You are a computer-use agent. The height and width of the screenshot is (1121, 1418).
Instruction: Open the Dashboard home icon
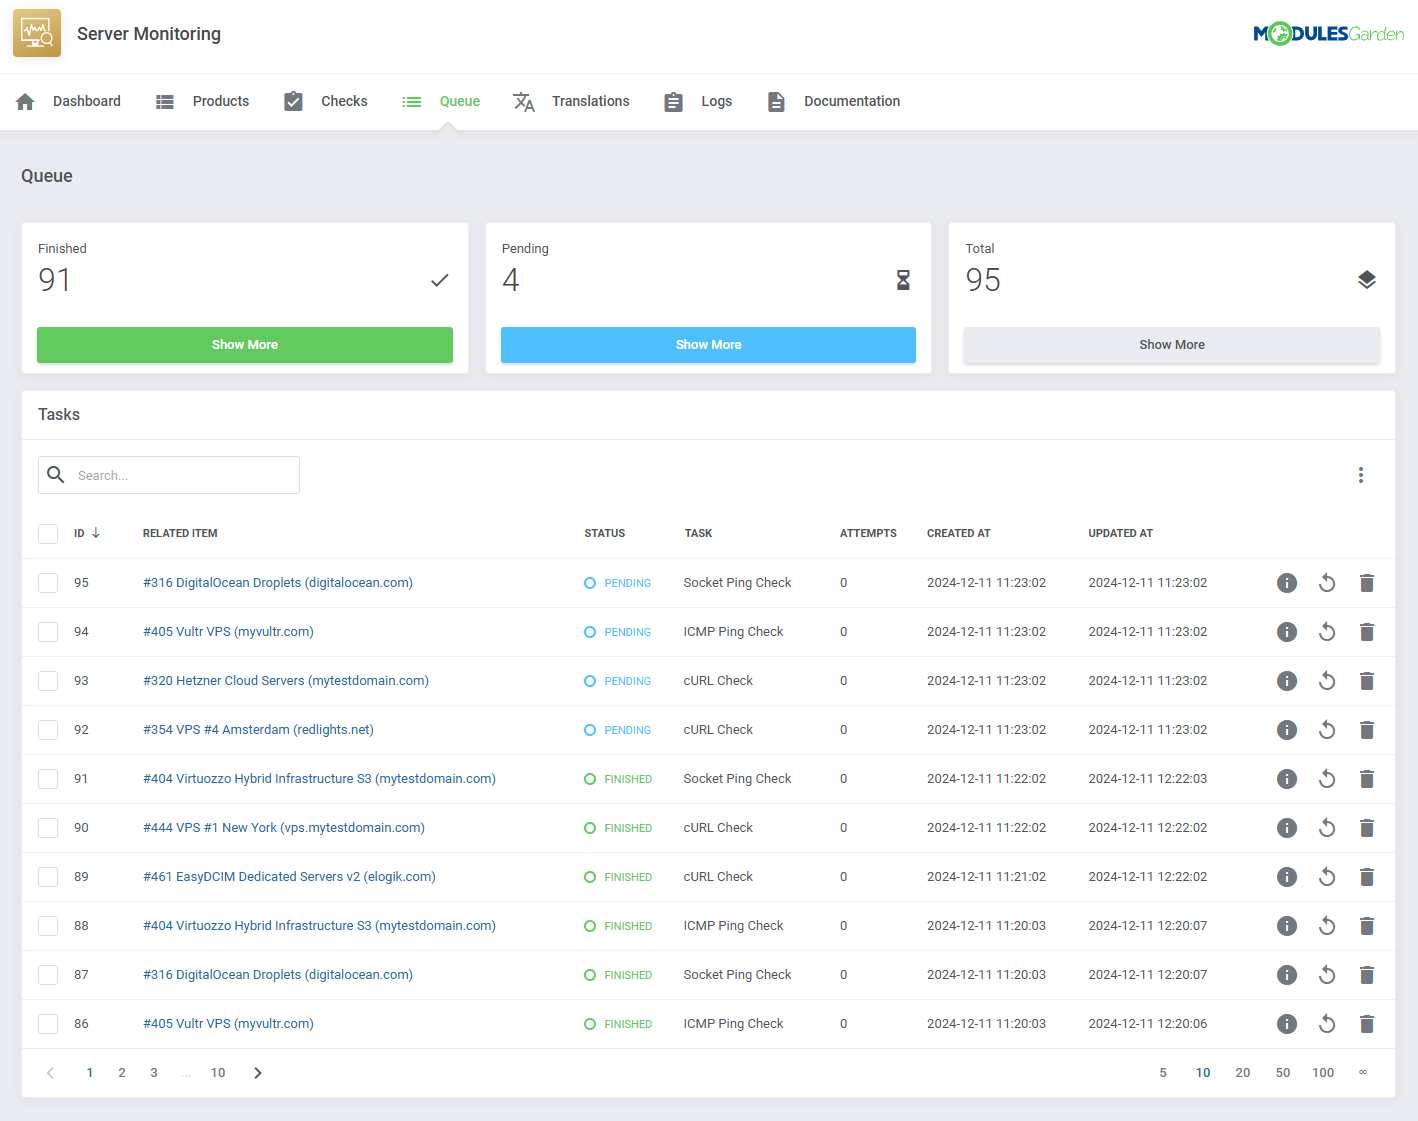click(x=24, y=101)
